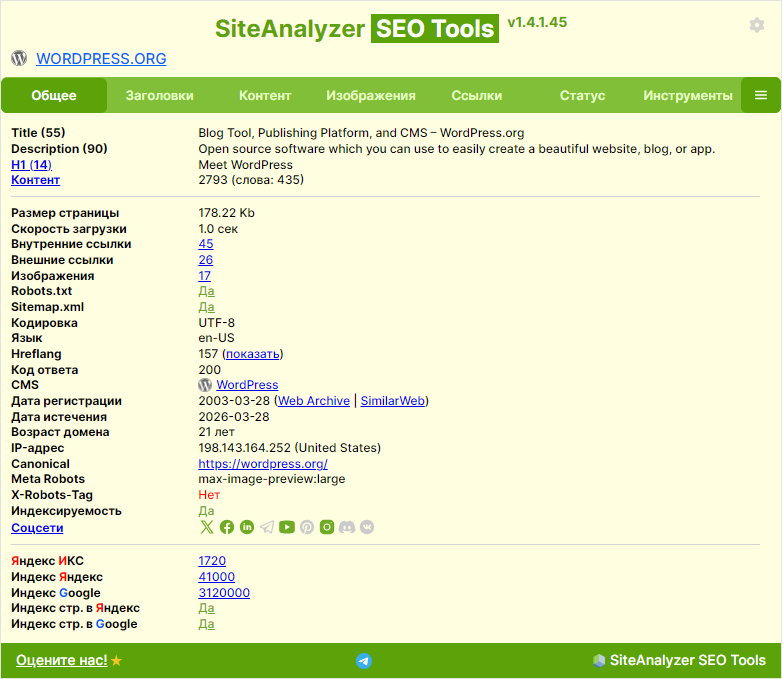Click the Оцените нас! footer link
The width and height of the screenshot is (782, 679).
tap(61, 661)
